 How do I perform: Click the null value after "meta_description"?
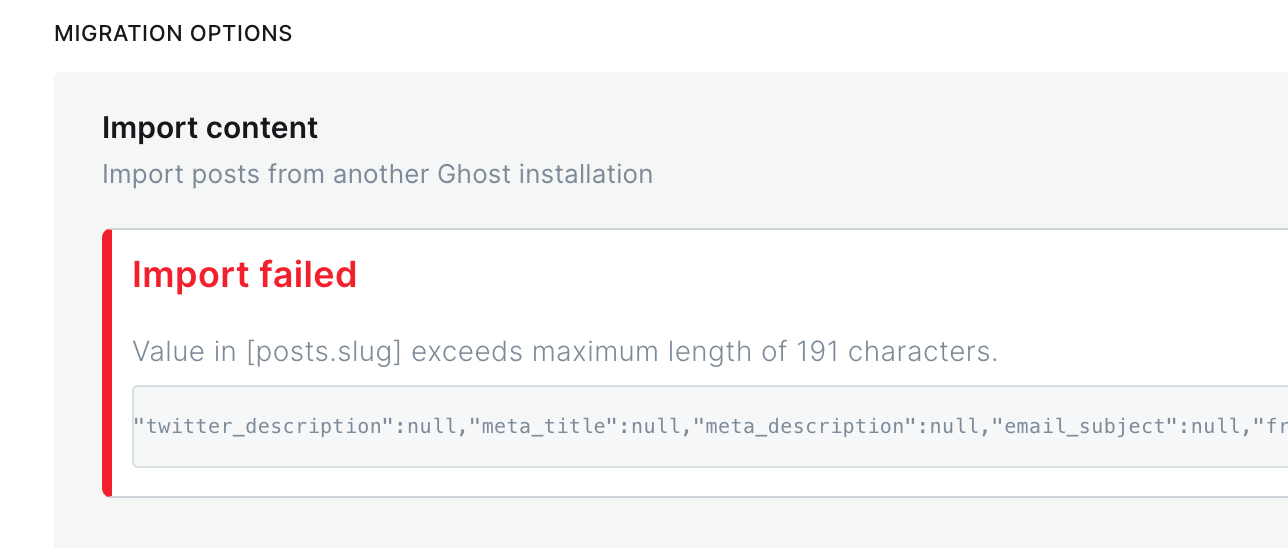tap(953, 426)
